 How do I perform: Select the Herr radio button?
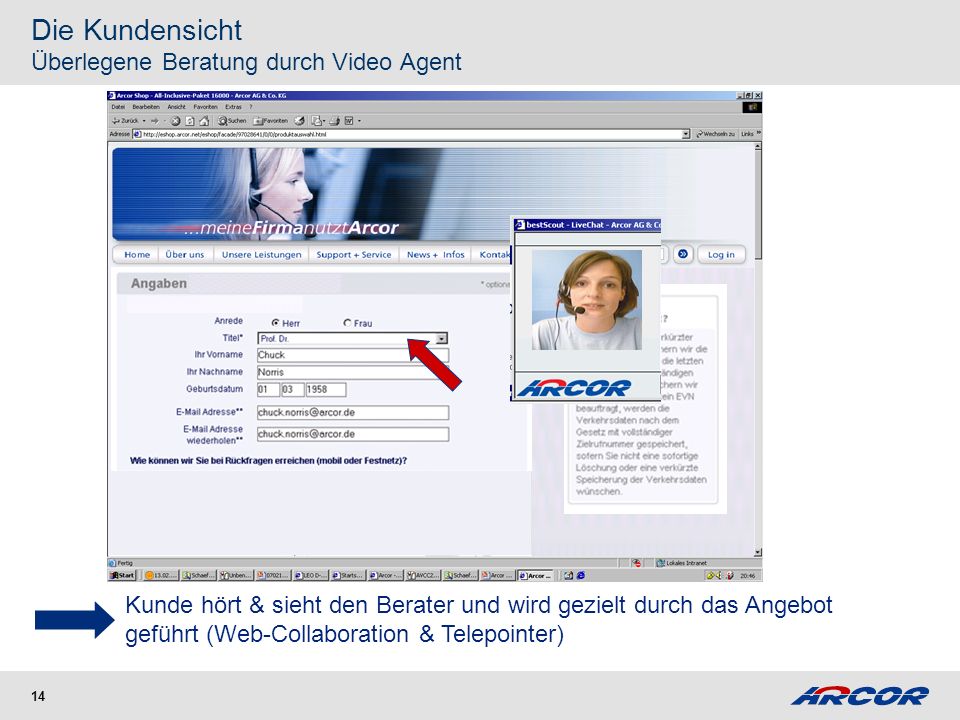tap(276, 323)
